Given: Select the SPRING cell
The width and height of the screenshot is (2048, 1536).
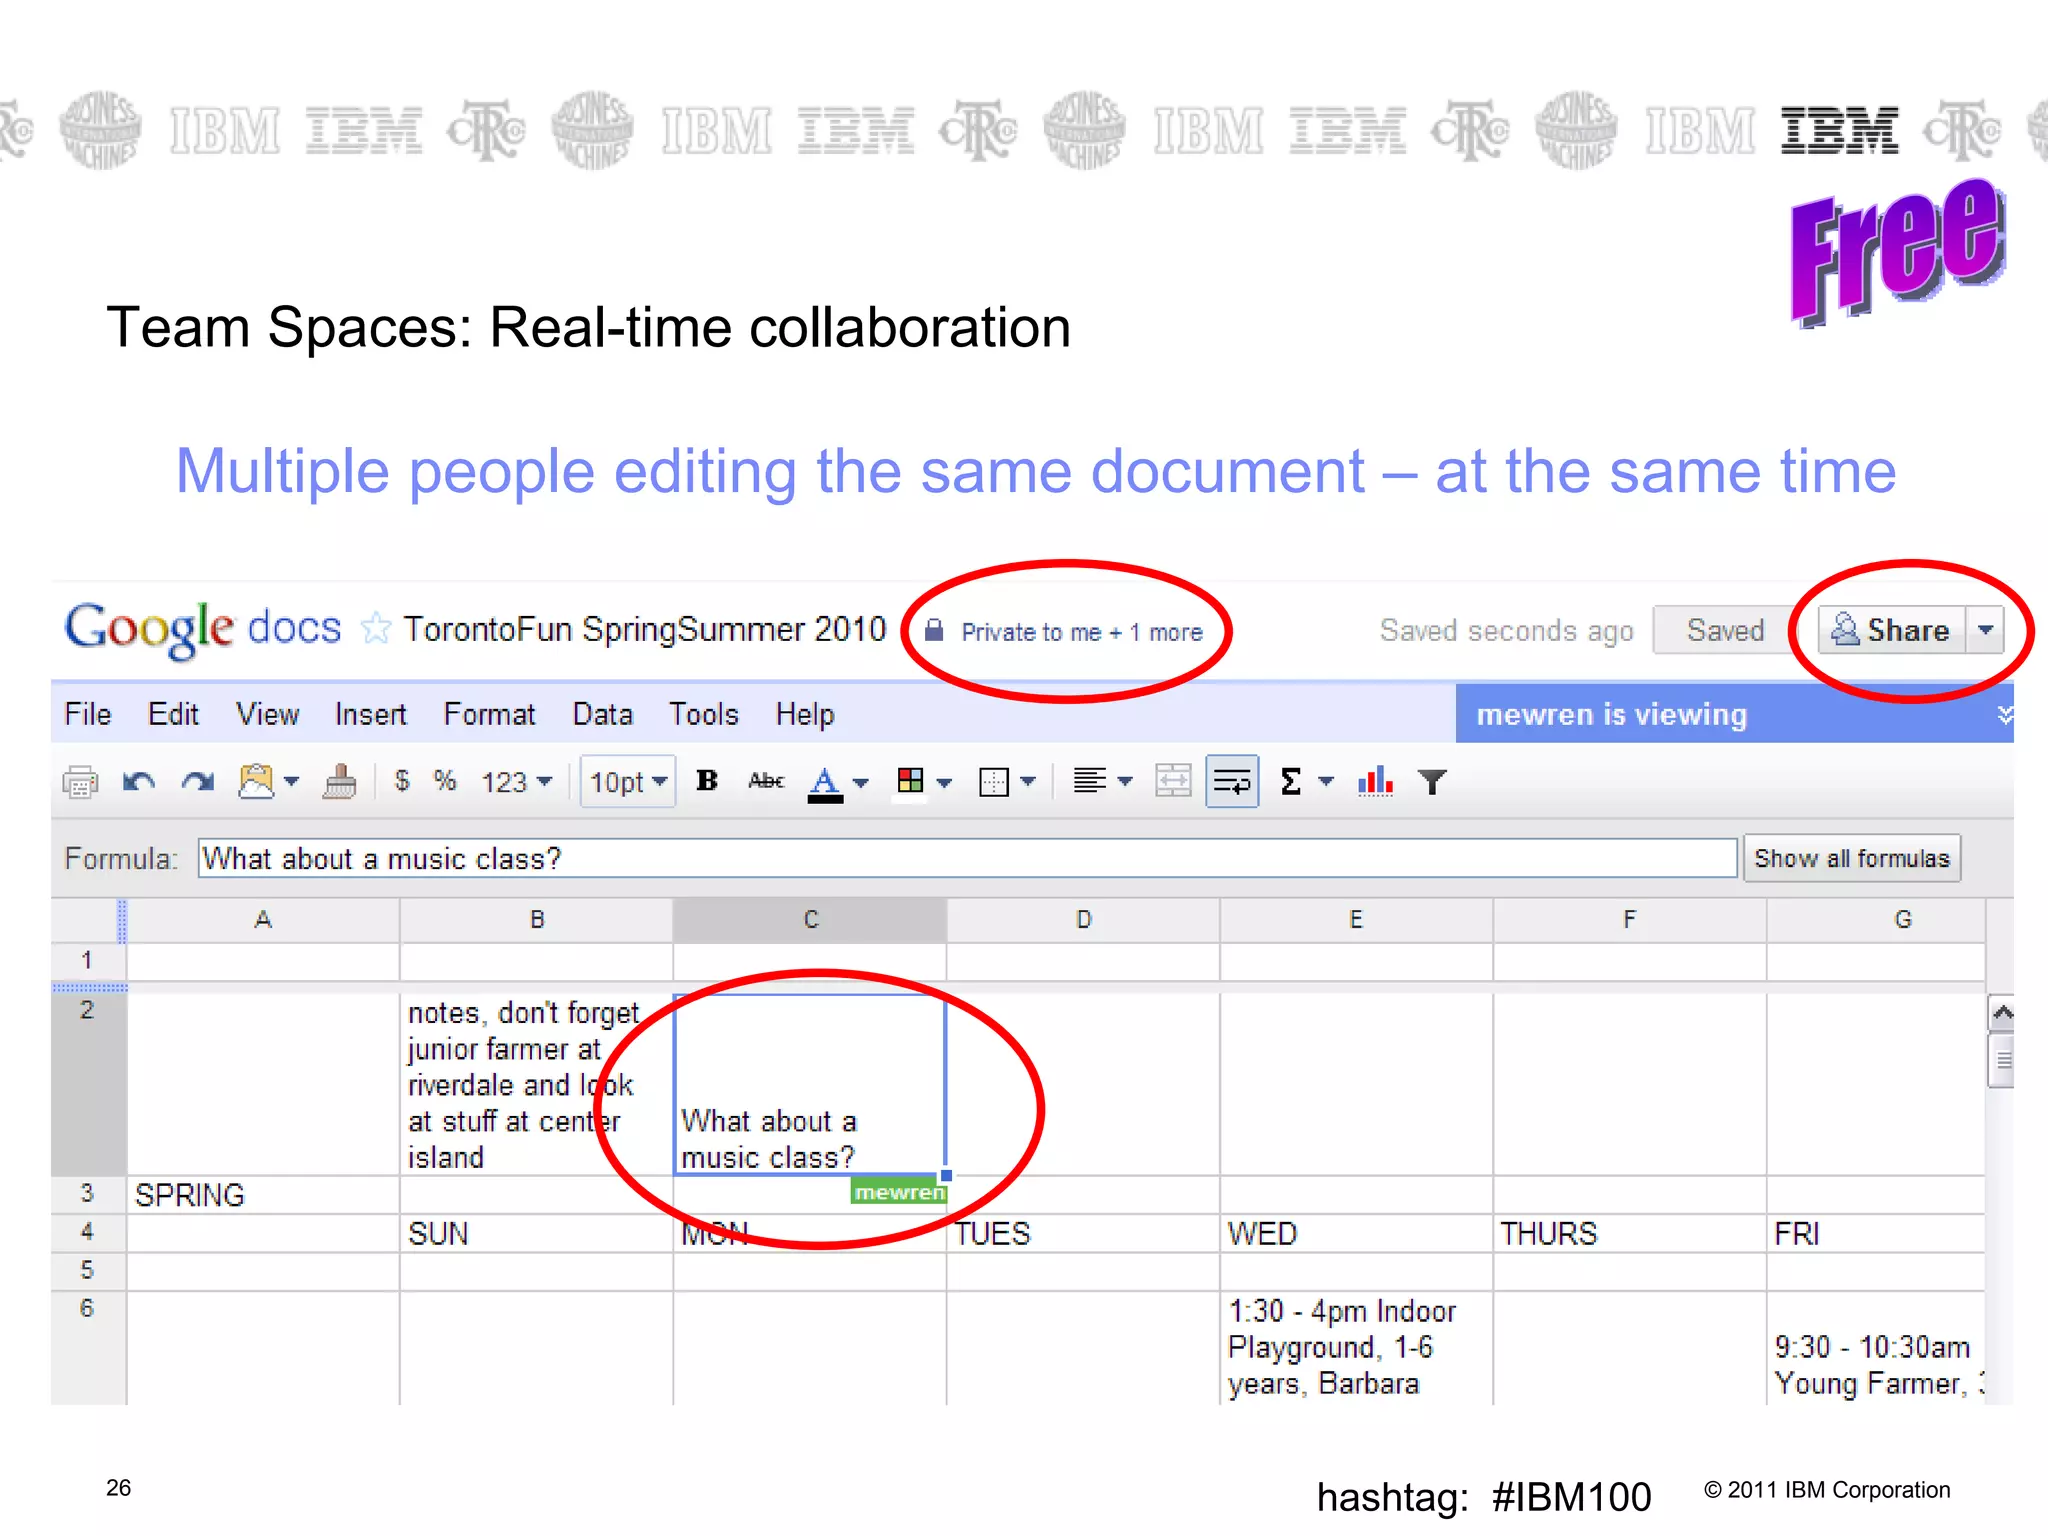Looking at the screenshot, I should [x=263, y=1195].
